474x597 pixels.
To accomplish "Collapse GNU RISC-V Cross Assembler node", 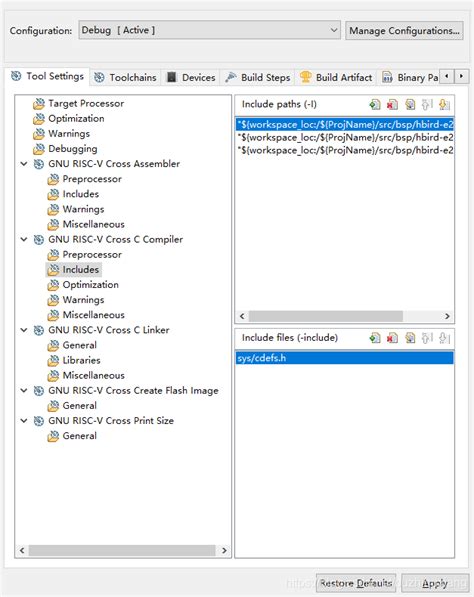I will click(x=24, y=164).
